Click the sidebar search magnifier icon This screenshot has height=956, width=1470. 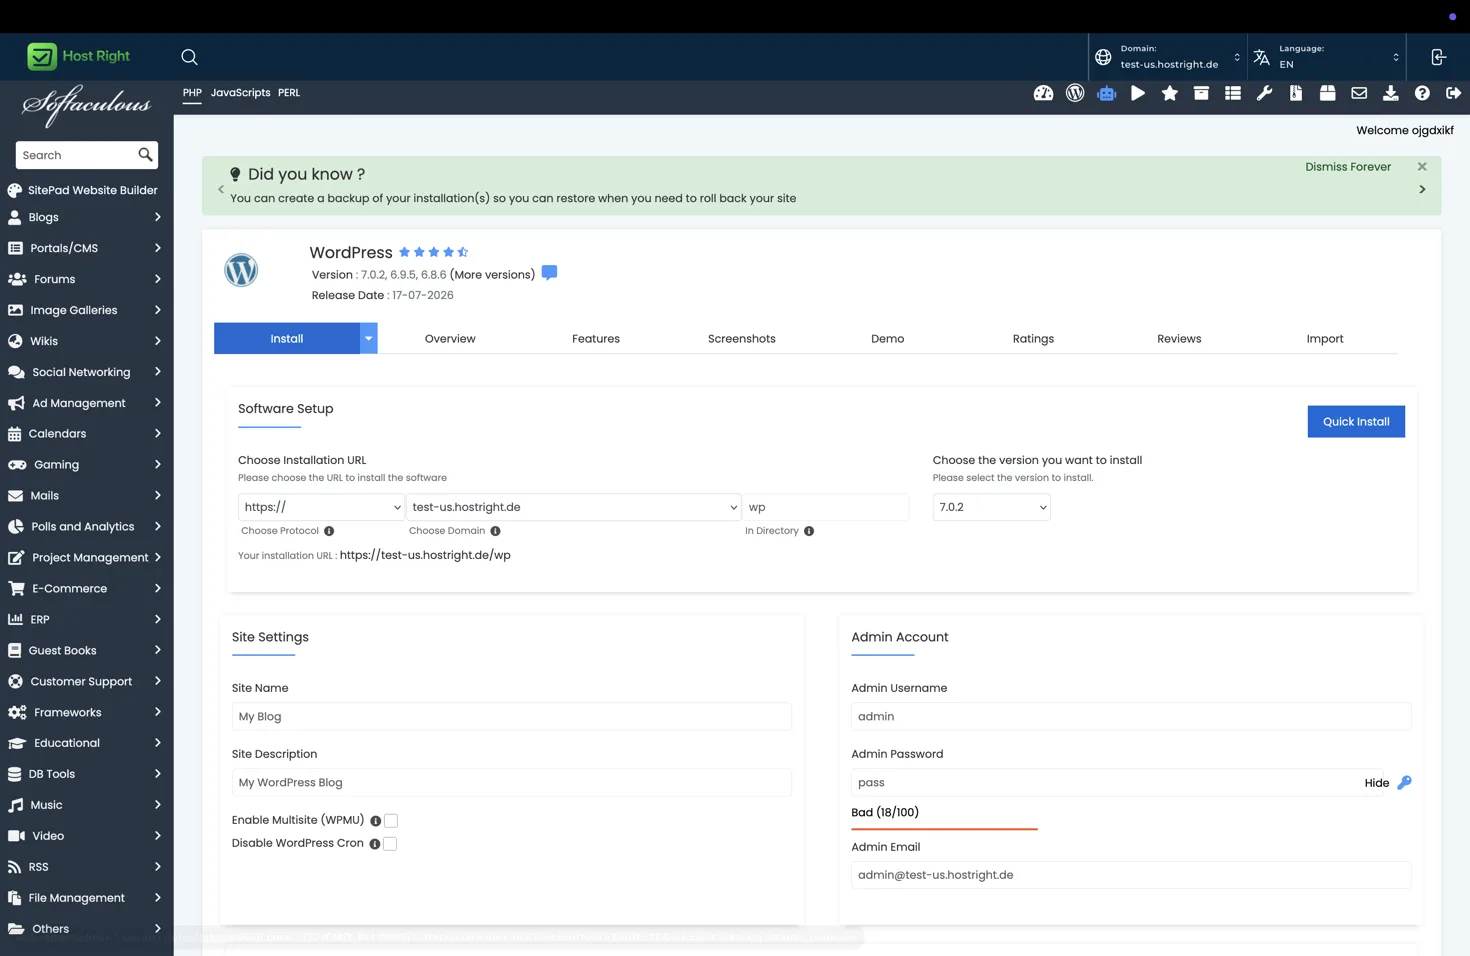pyautogui.click(x=145, y=155)
